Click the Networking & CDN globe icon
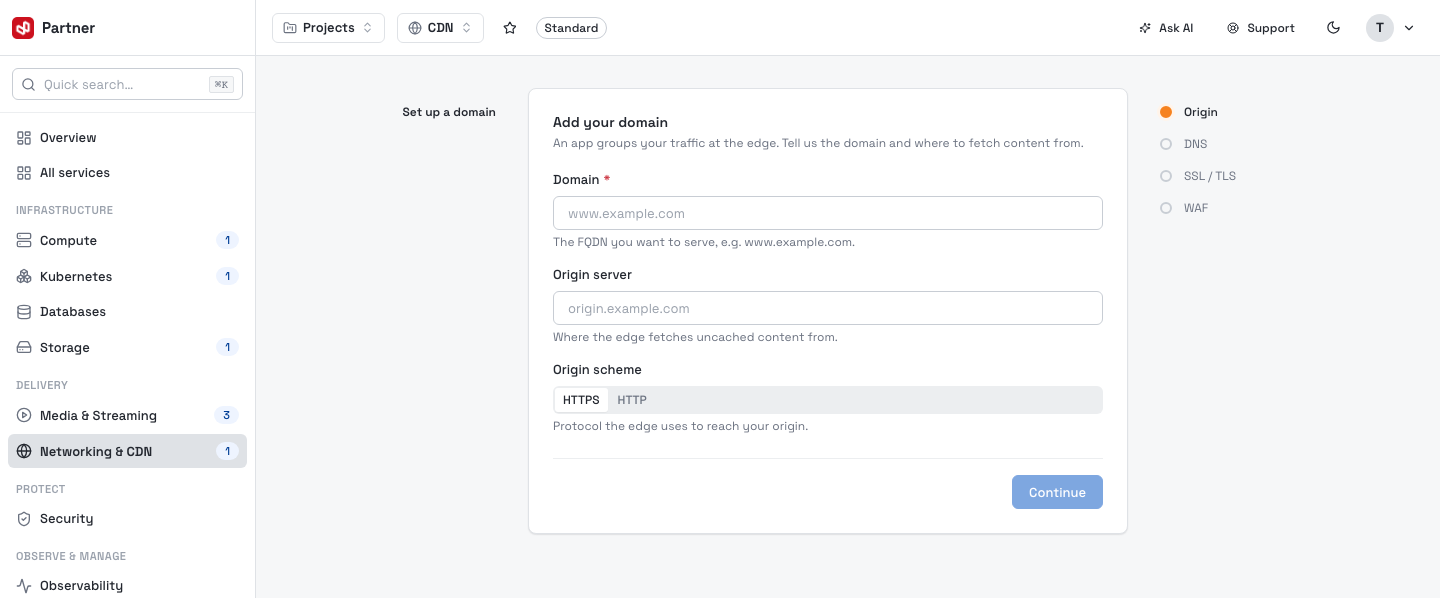The width and height of the screenshot is (1440, 598). [24, 452]
